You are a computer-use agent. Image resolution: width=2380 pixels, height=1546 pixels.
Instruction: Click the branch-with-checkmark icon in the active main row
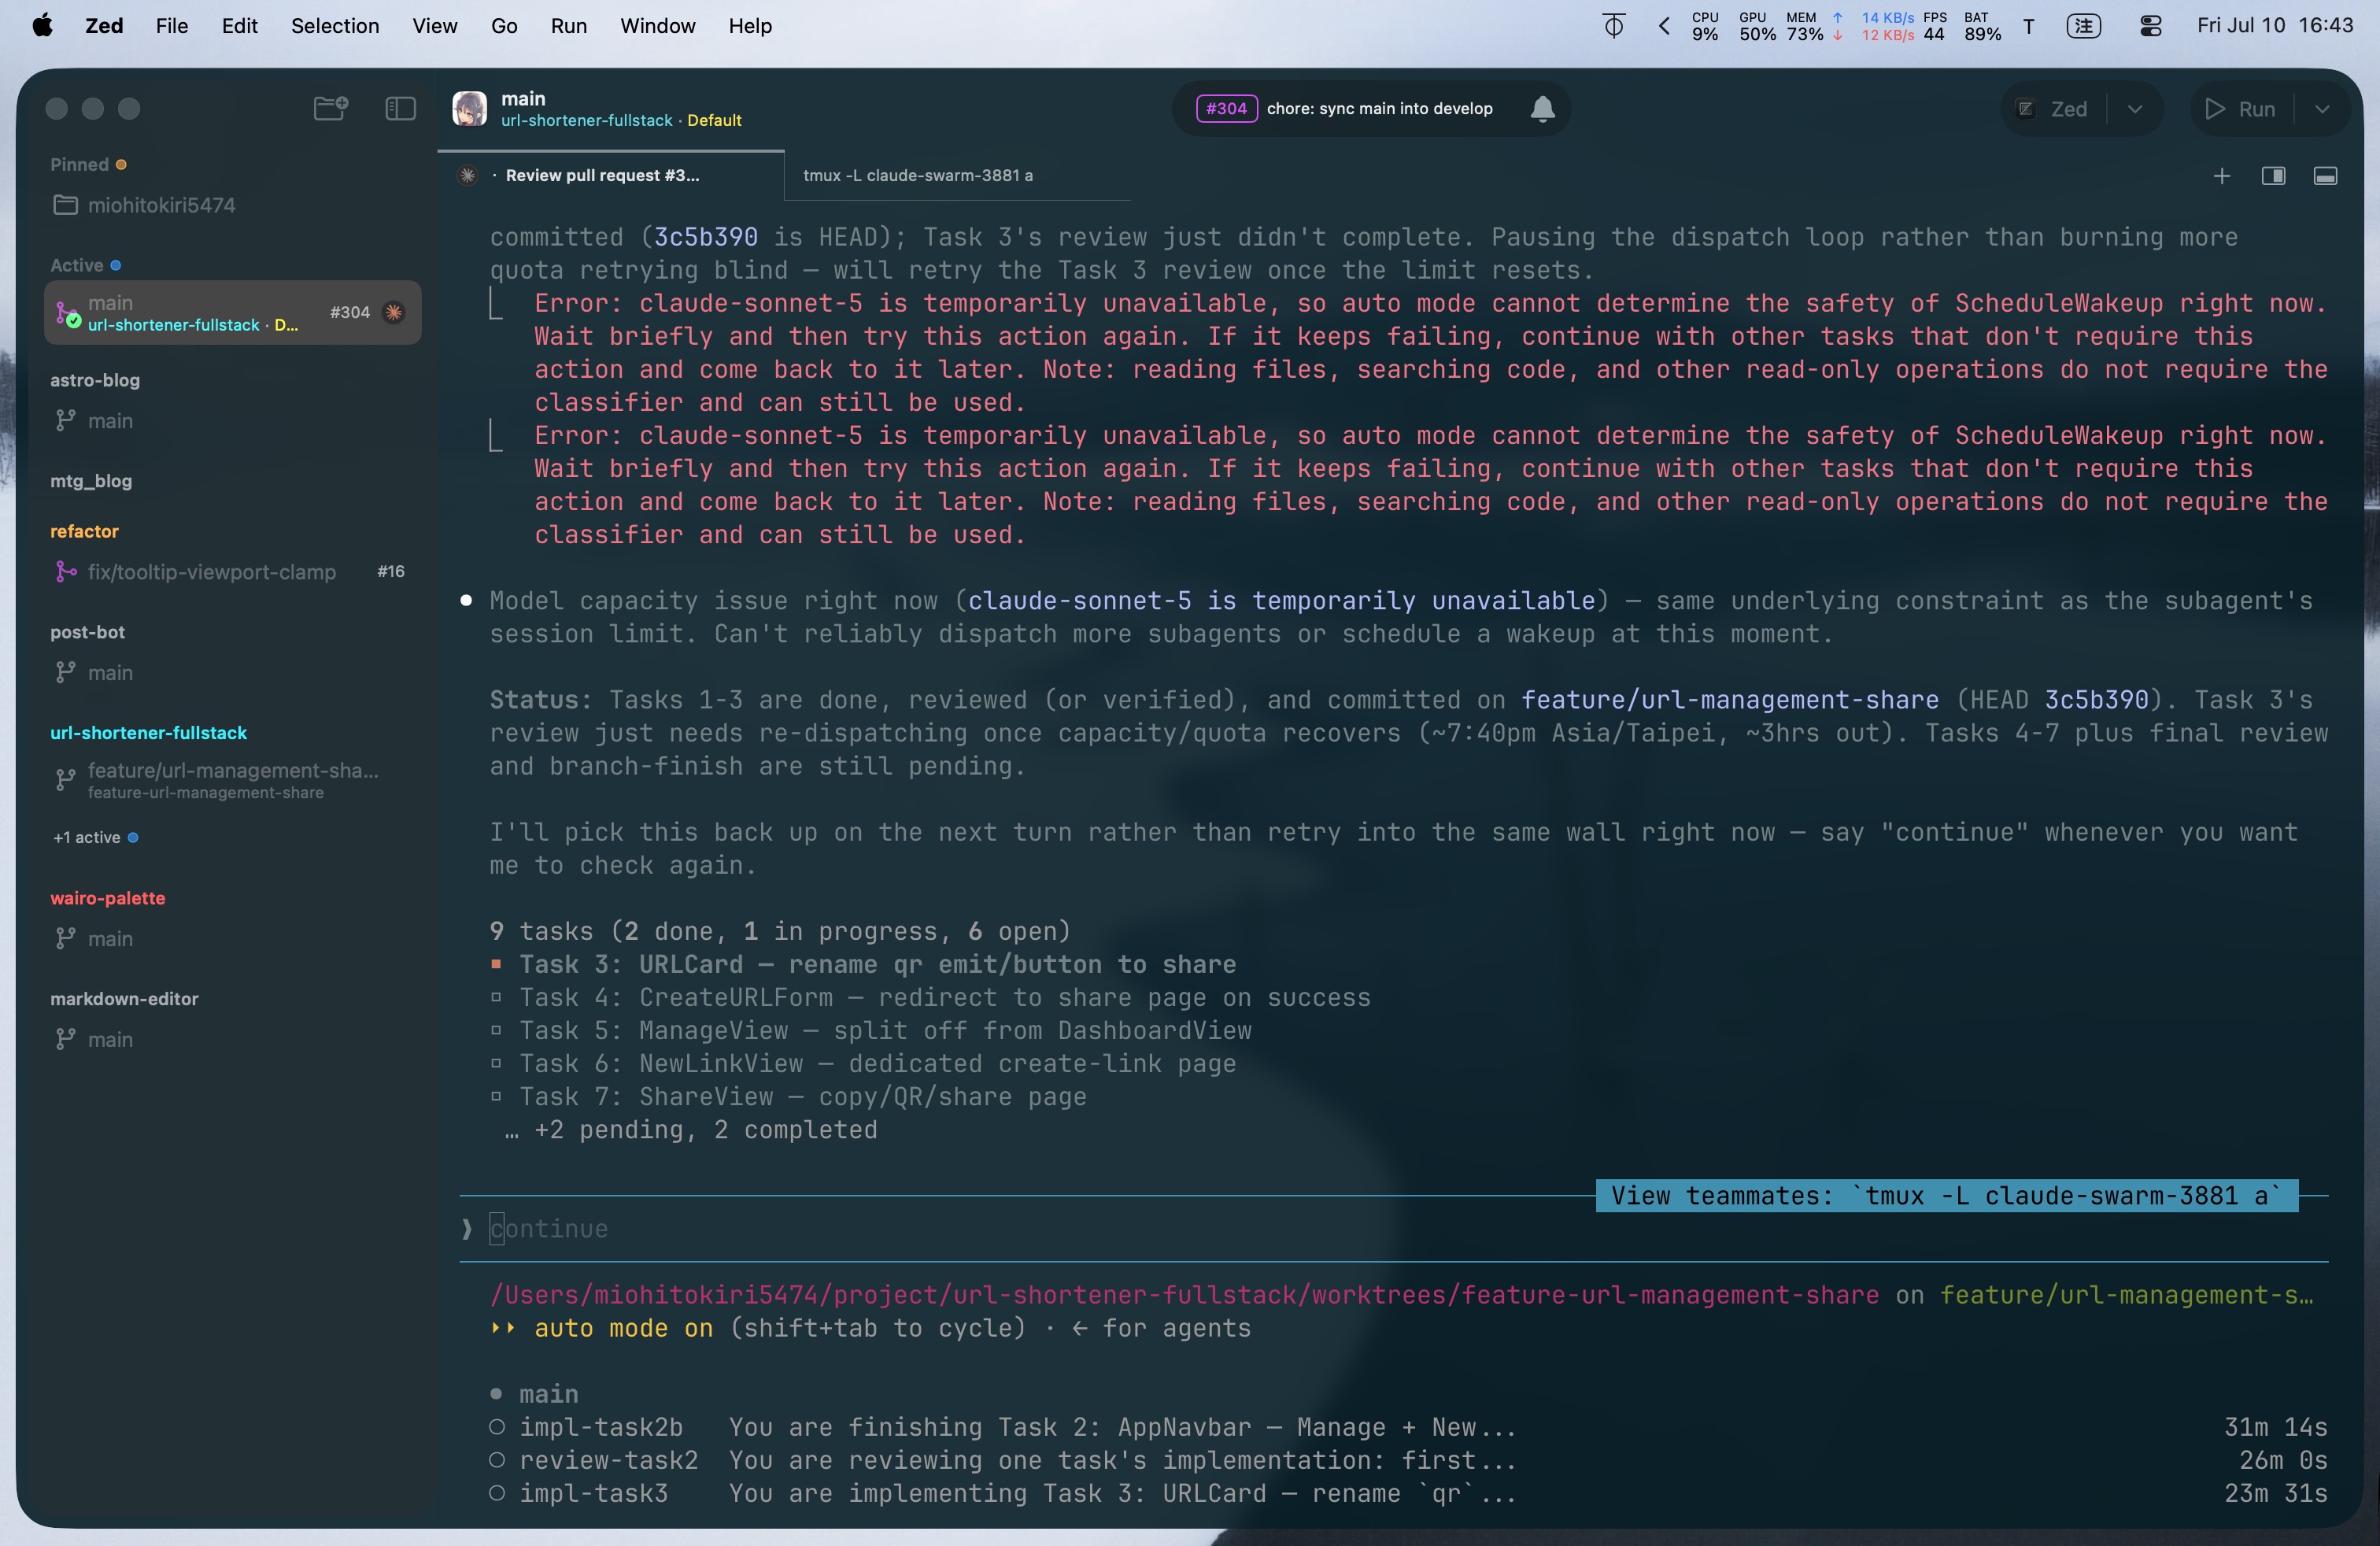point(67,314)
